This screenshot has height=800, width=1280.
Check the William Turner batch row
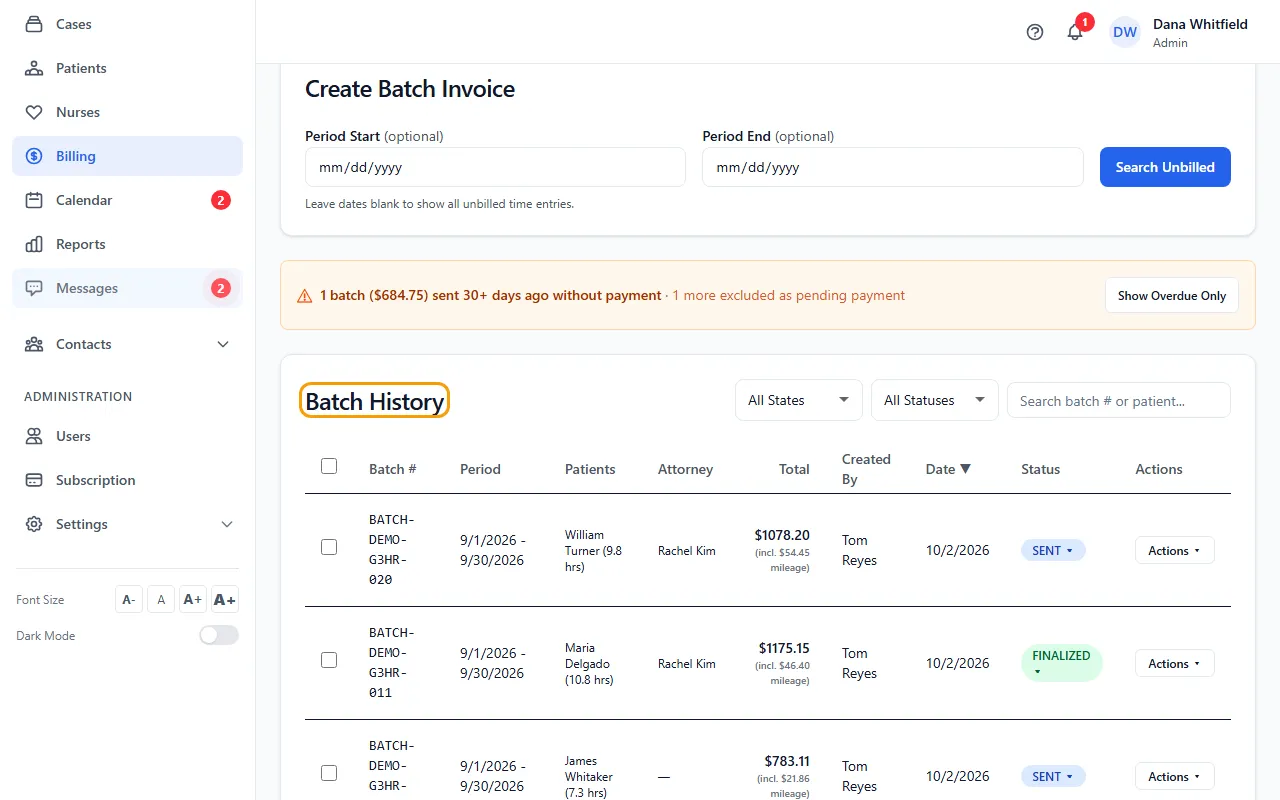coord(329,547)
